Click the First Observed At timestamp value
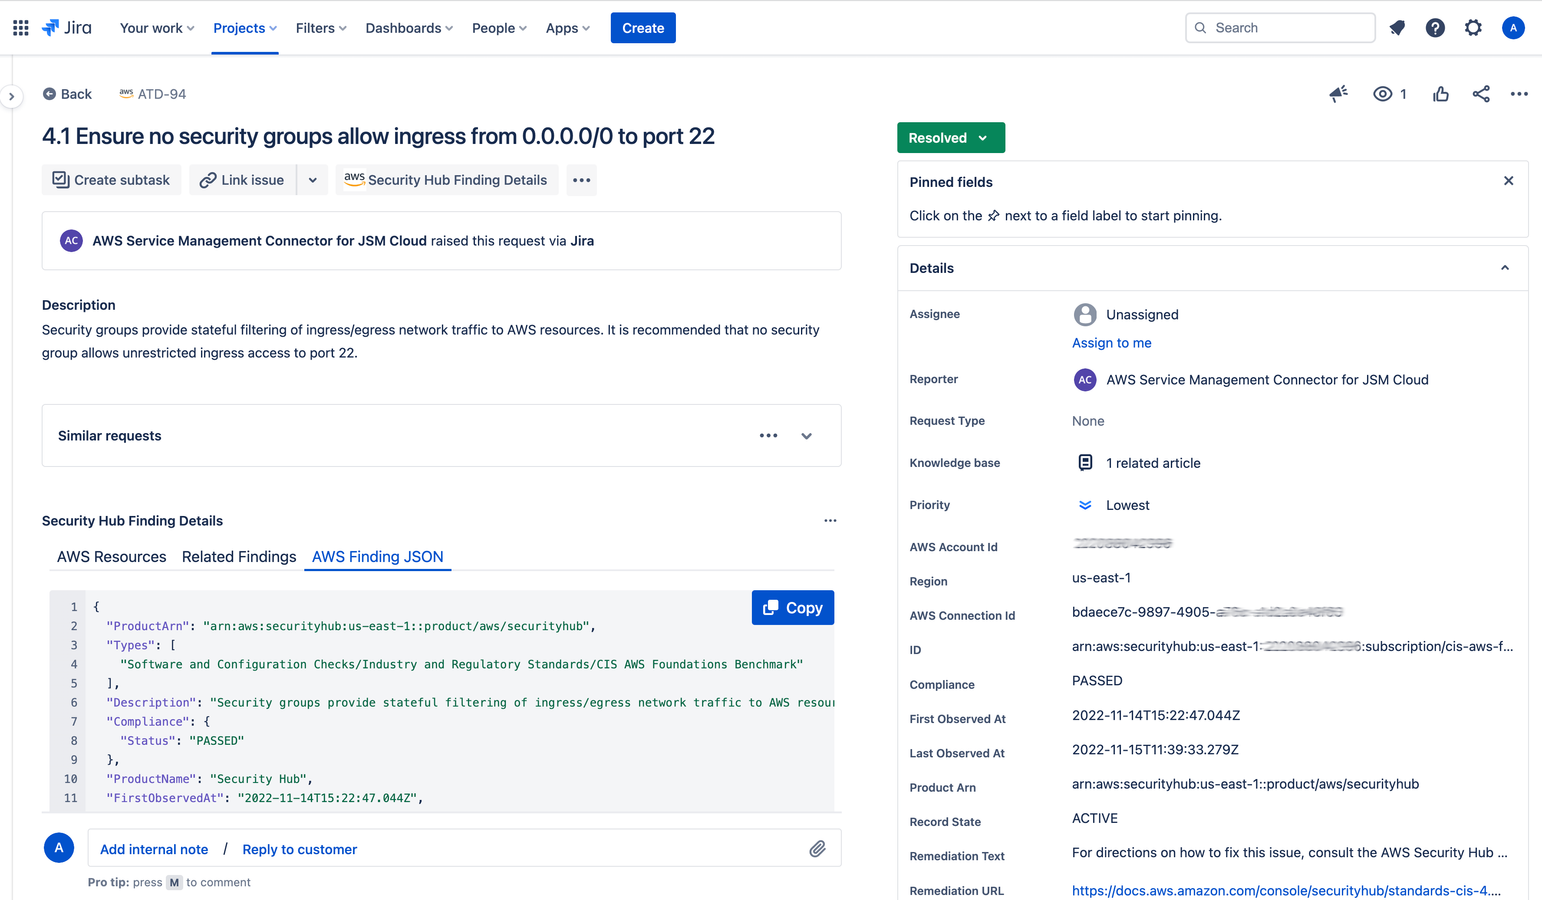The width and height of the screenshot is (1542, 900). point(1156,715)
